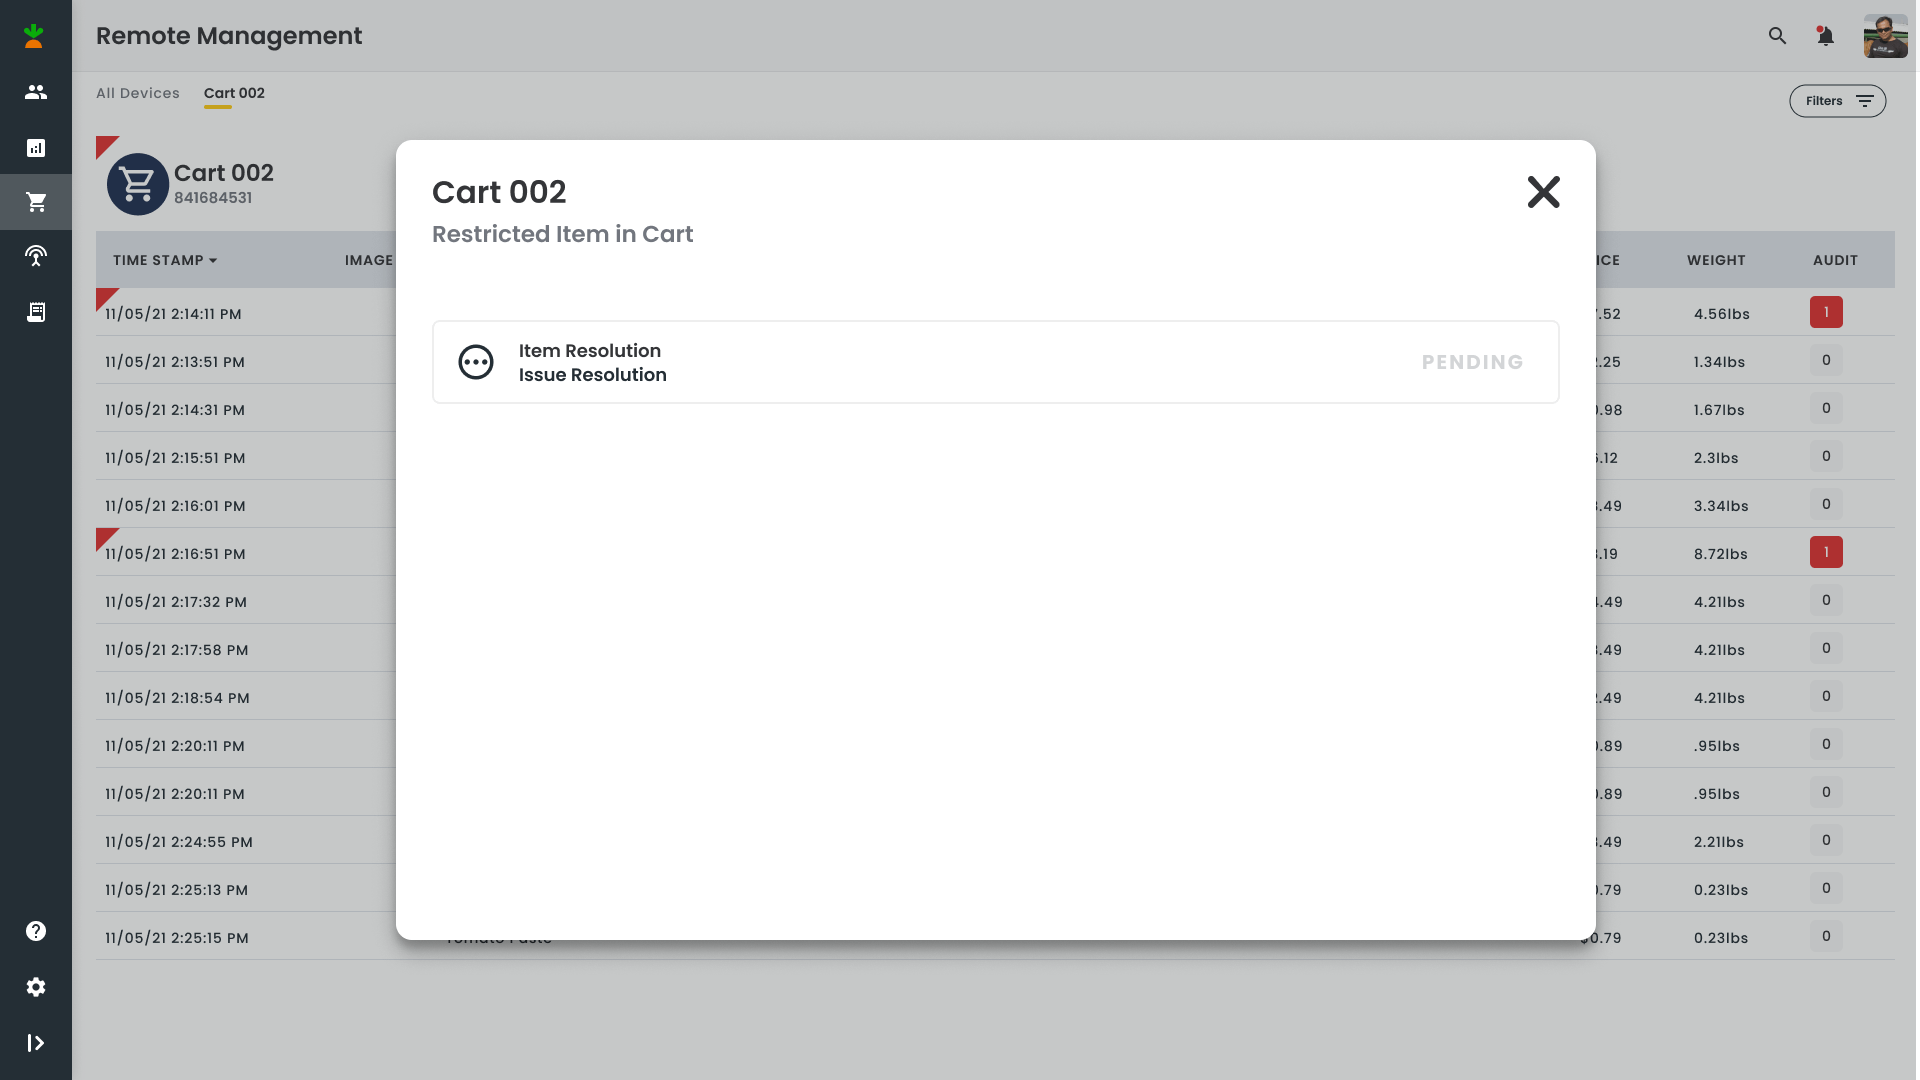This screenshot has width=1920, height=1080.
Task: Expand the sidebar with arrow icon
Action: point(36,1043)
